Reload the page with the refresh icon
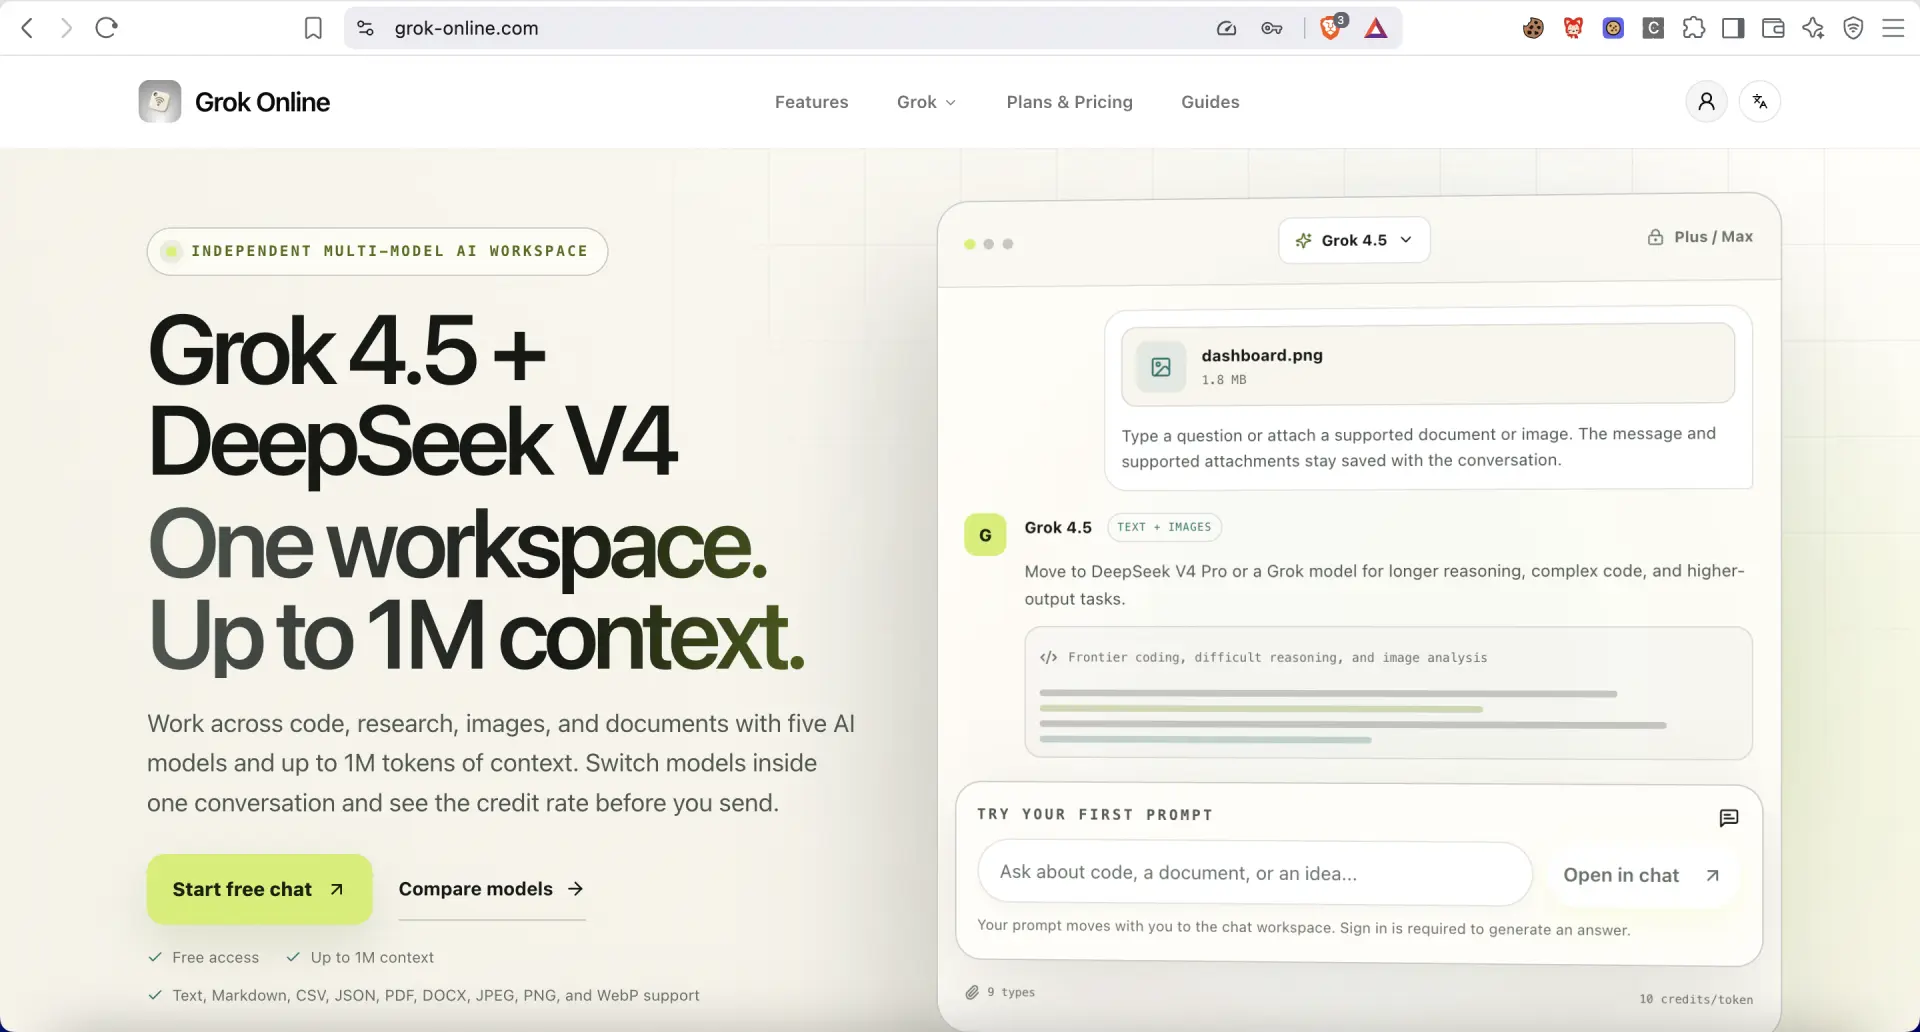 [107, 28]
